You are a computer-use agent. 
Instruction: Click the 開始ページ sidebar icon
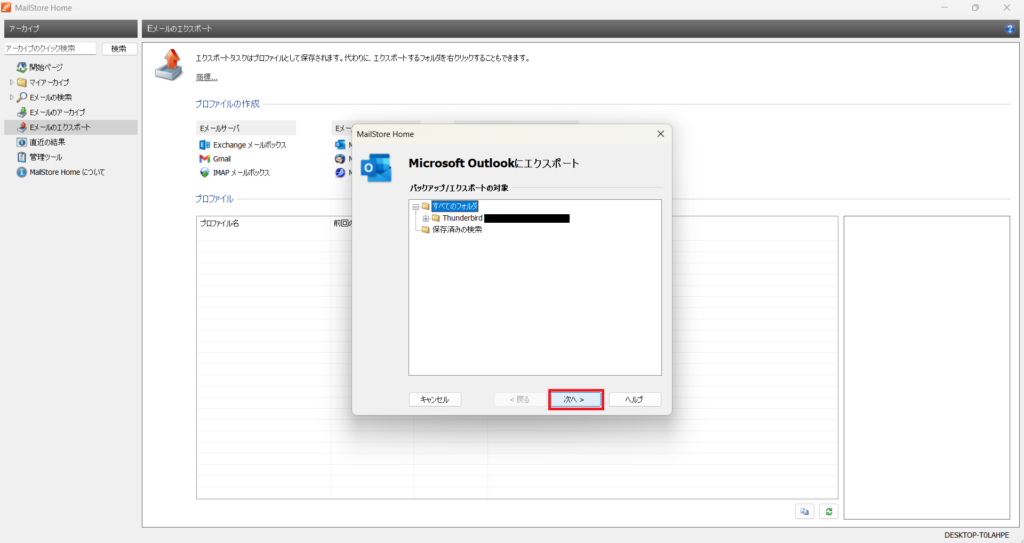point(22,67)
